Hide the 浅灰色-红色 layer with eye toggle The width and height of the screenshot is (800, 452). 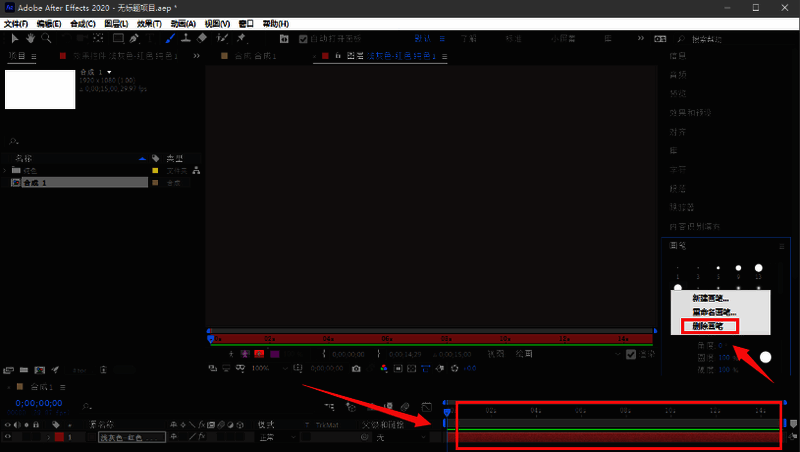pyautogui.click(x=8, y=438)
